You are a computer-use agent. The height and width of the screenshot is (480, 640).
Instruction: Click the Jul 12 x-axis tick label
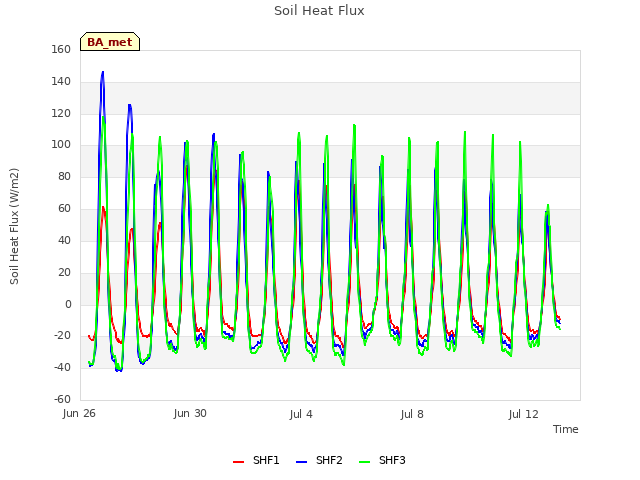[524, 414]
